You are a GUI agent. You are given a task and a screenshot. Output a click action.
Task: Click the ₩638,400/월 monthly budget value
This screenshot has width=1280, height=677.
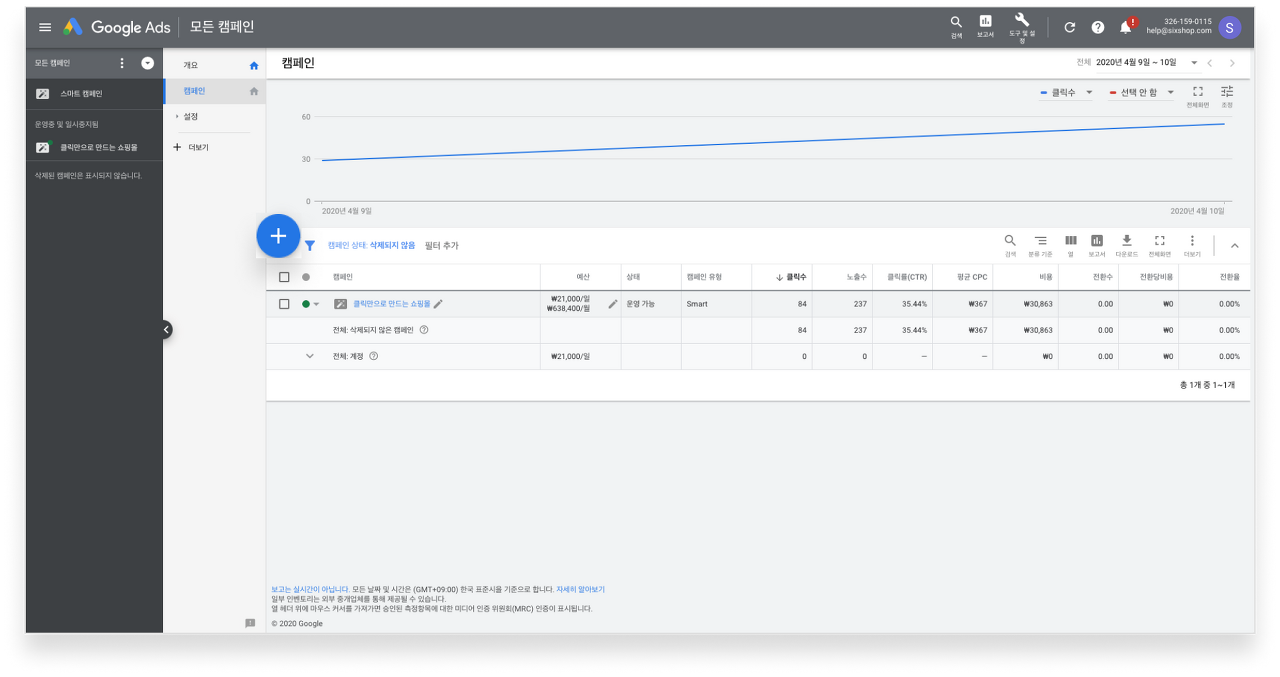tap(570, 309)
